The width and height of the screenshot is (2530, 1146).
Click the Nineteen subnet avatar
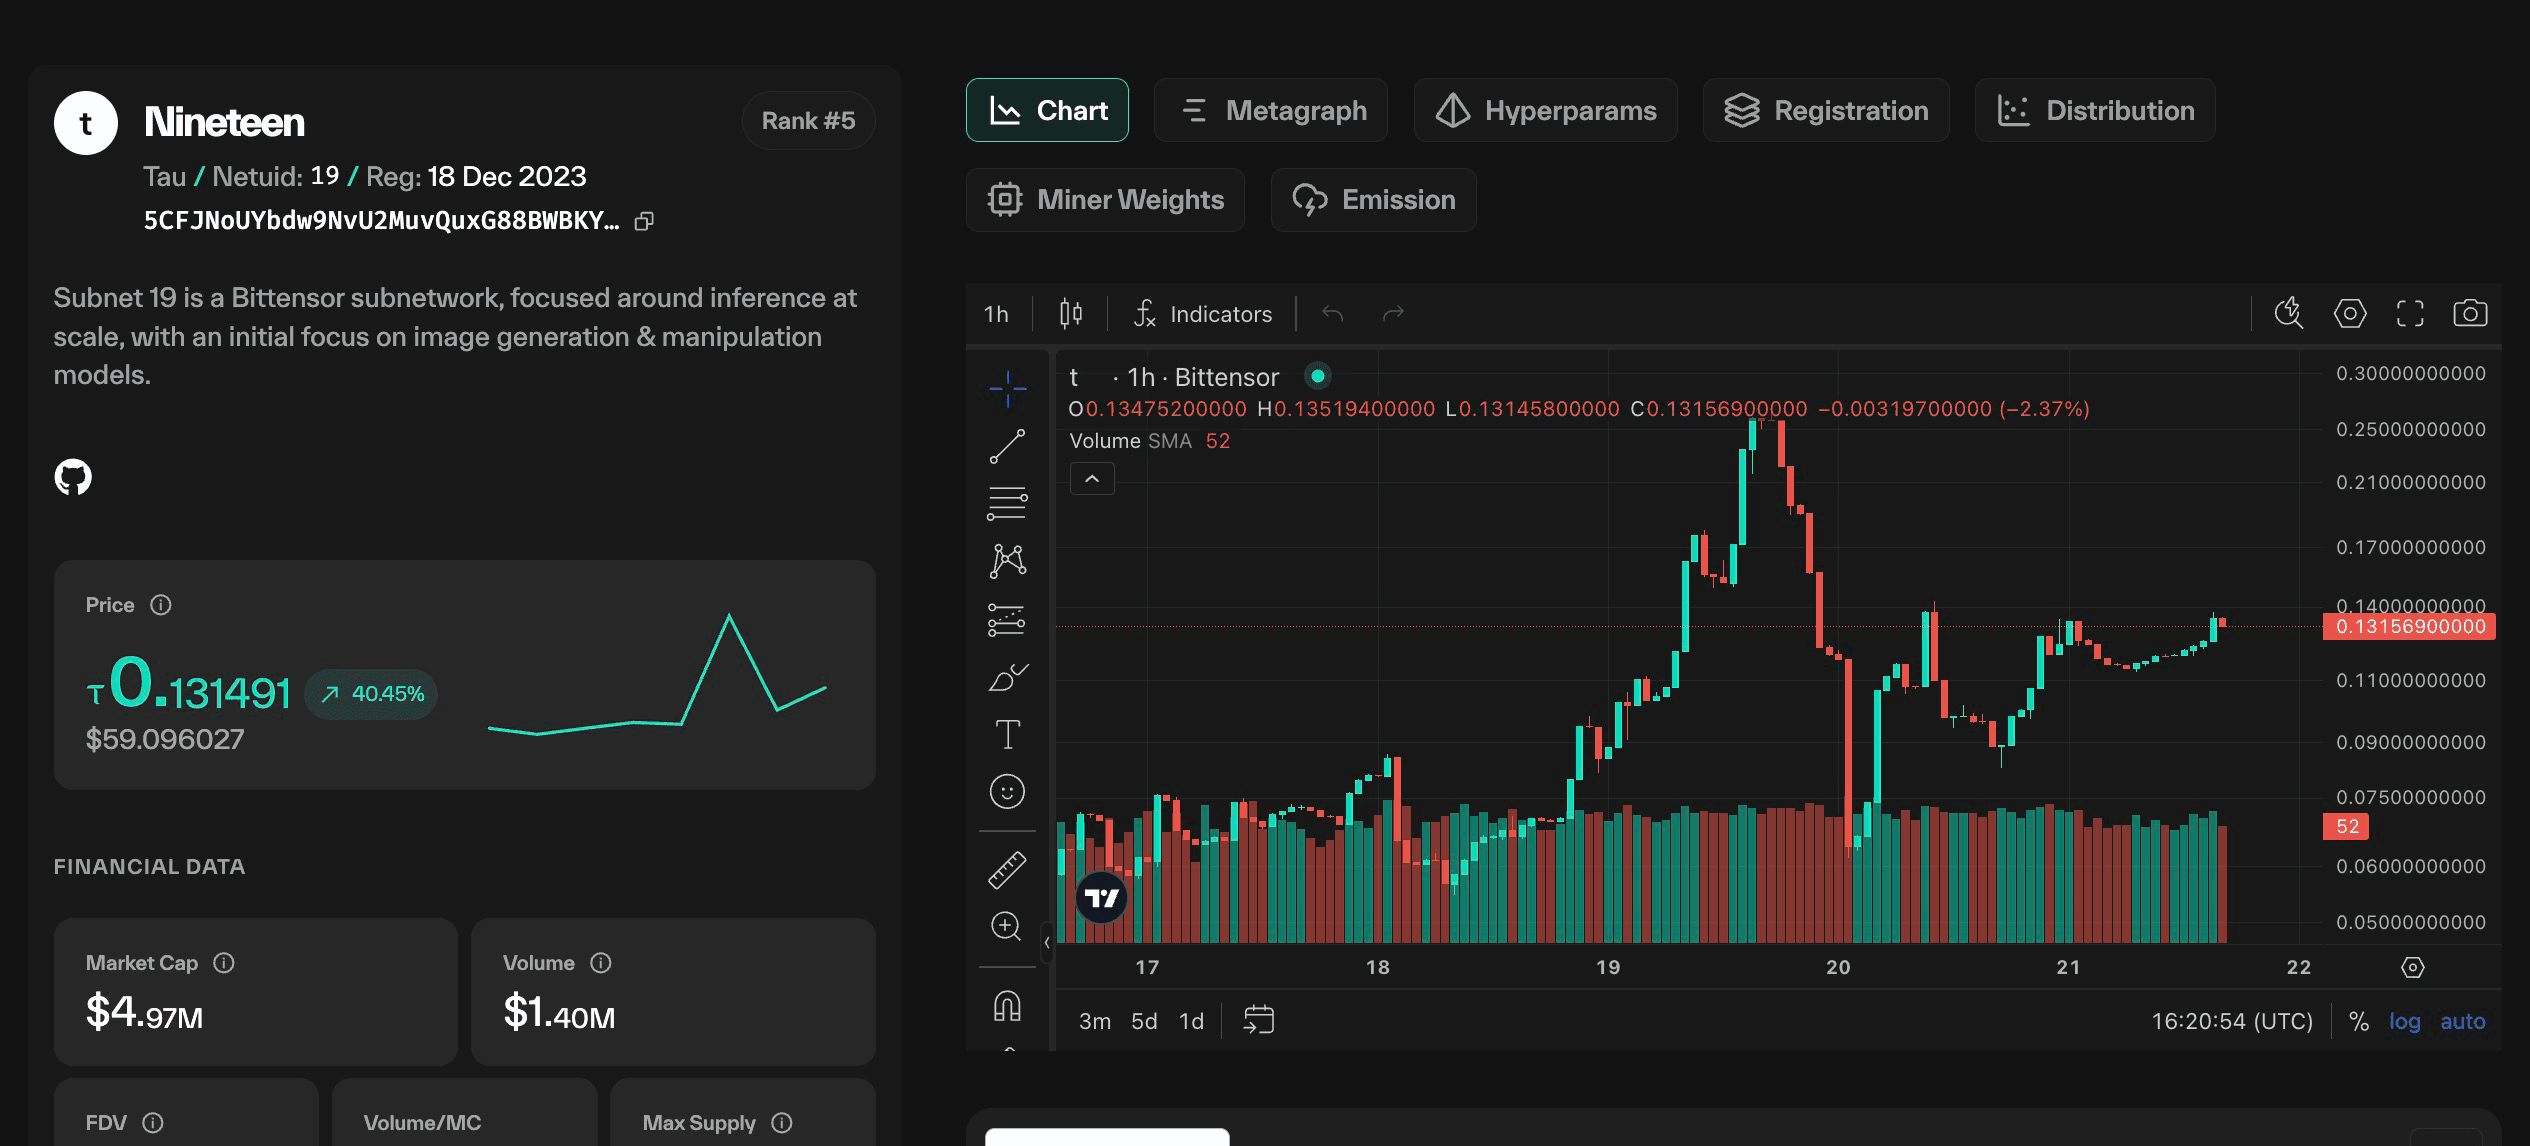[86, 123]
